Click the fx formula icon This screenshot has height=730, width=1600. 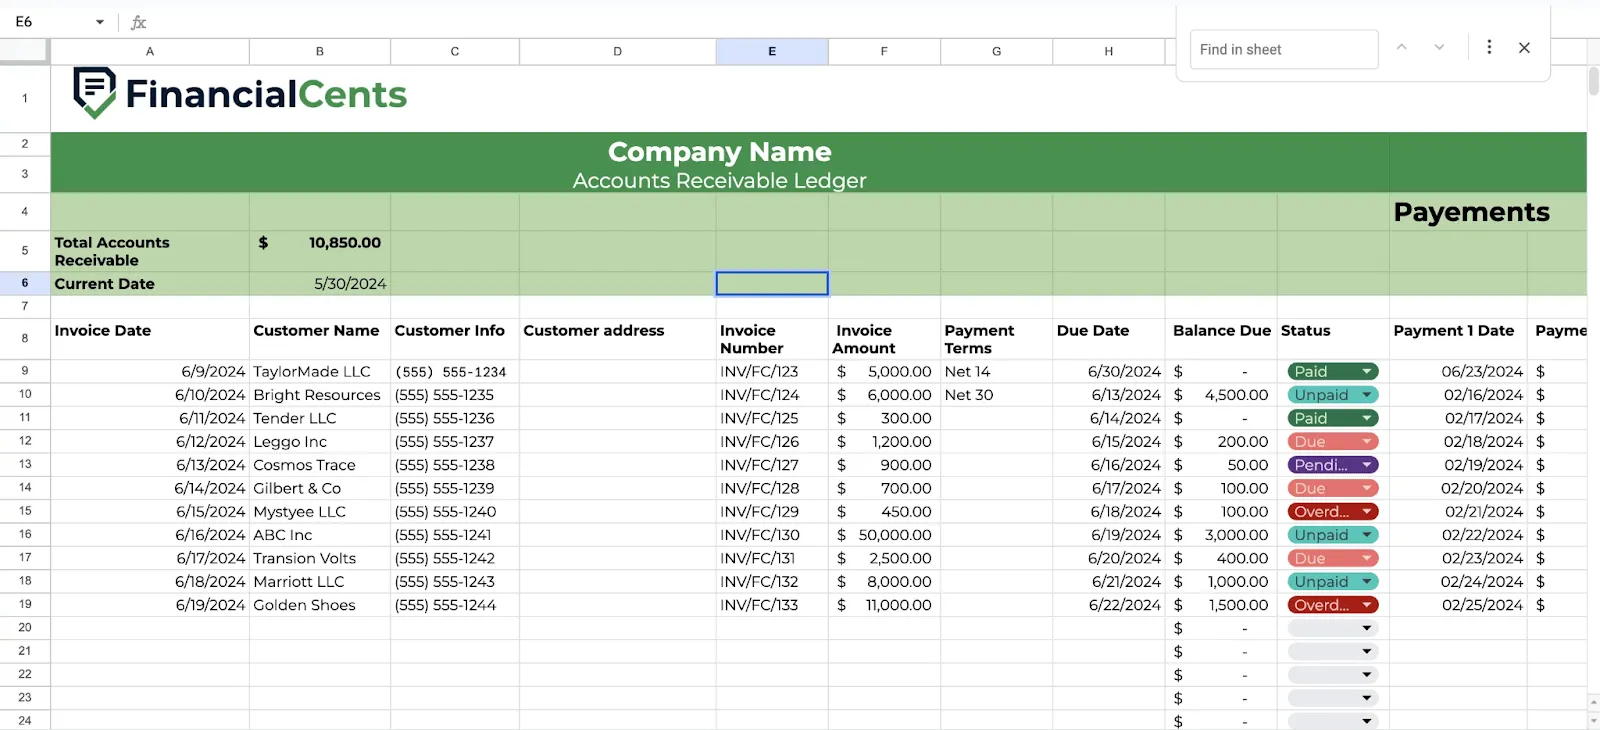139,22
